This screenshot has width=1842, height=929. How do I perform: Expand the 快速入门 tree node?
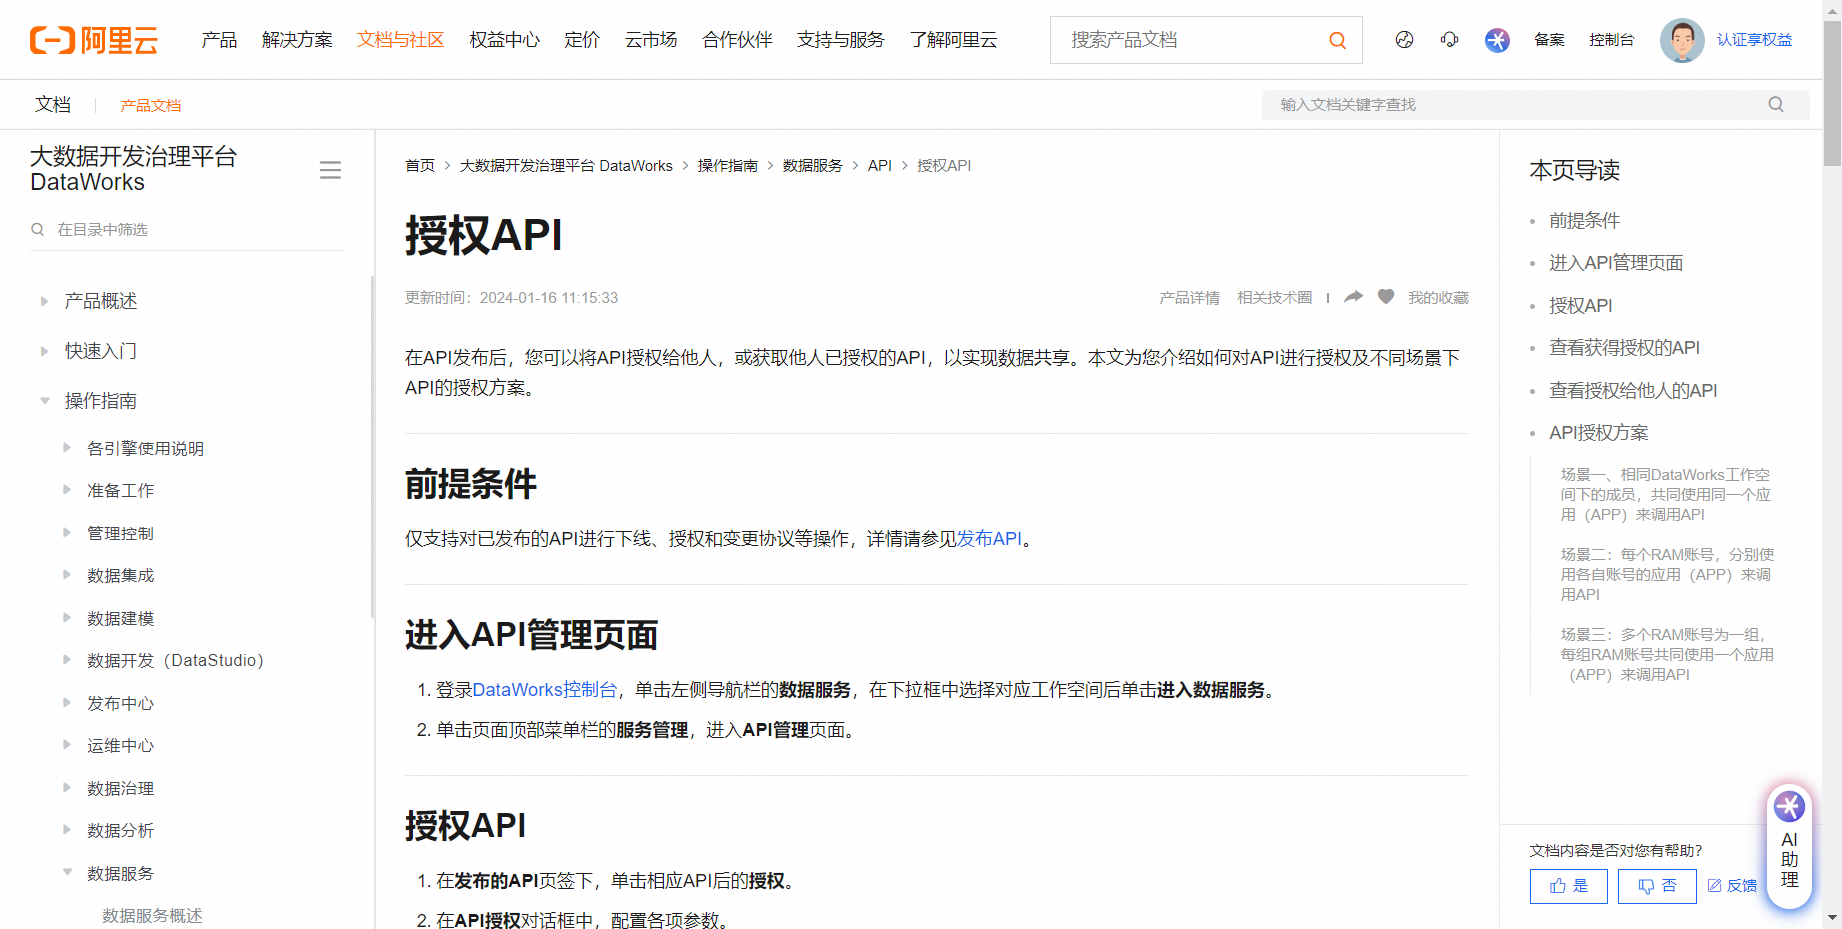[x=44, y=351]
